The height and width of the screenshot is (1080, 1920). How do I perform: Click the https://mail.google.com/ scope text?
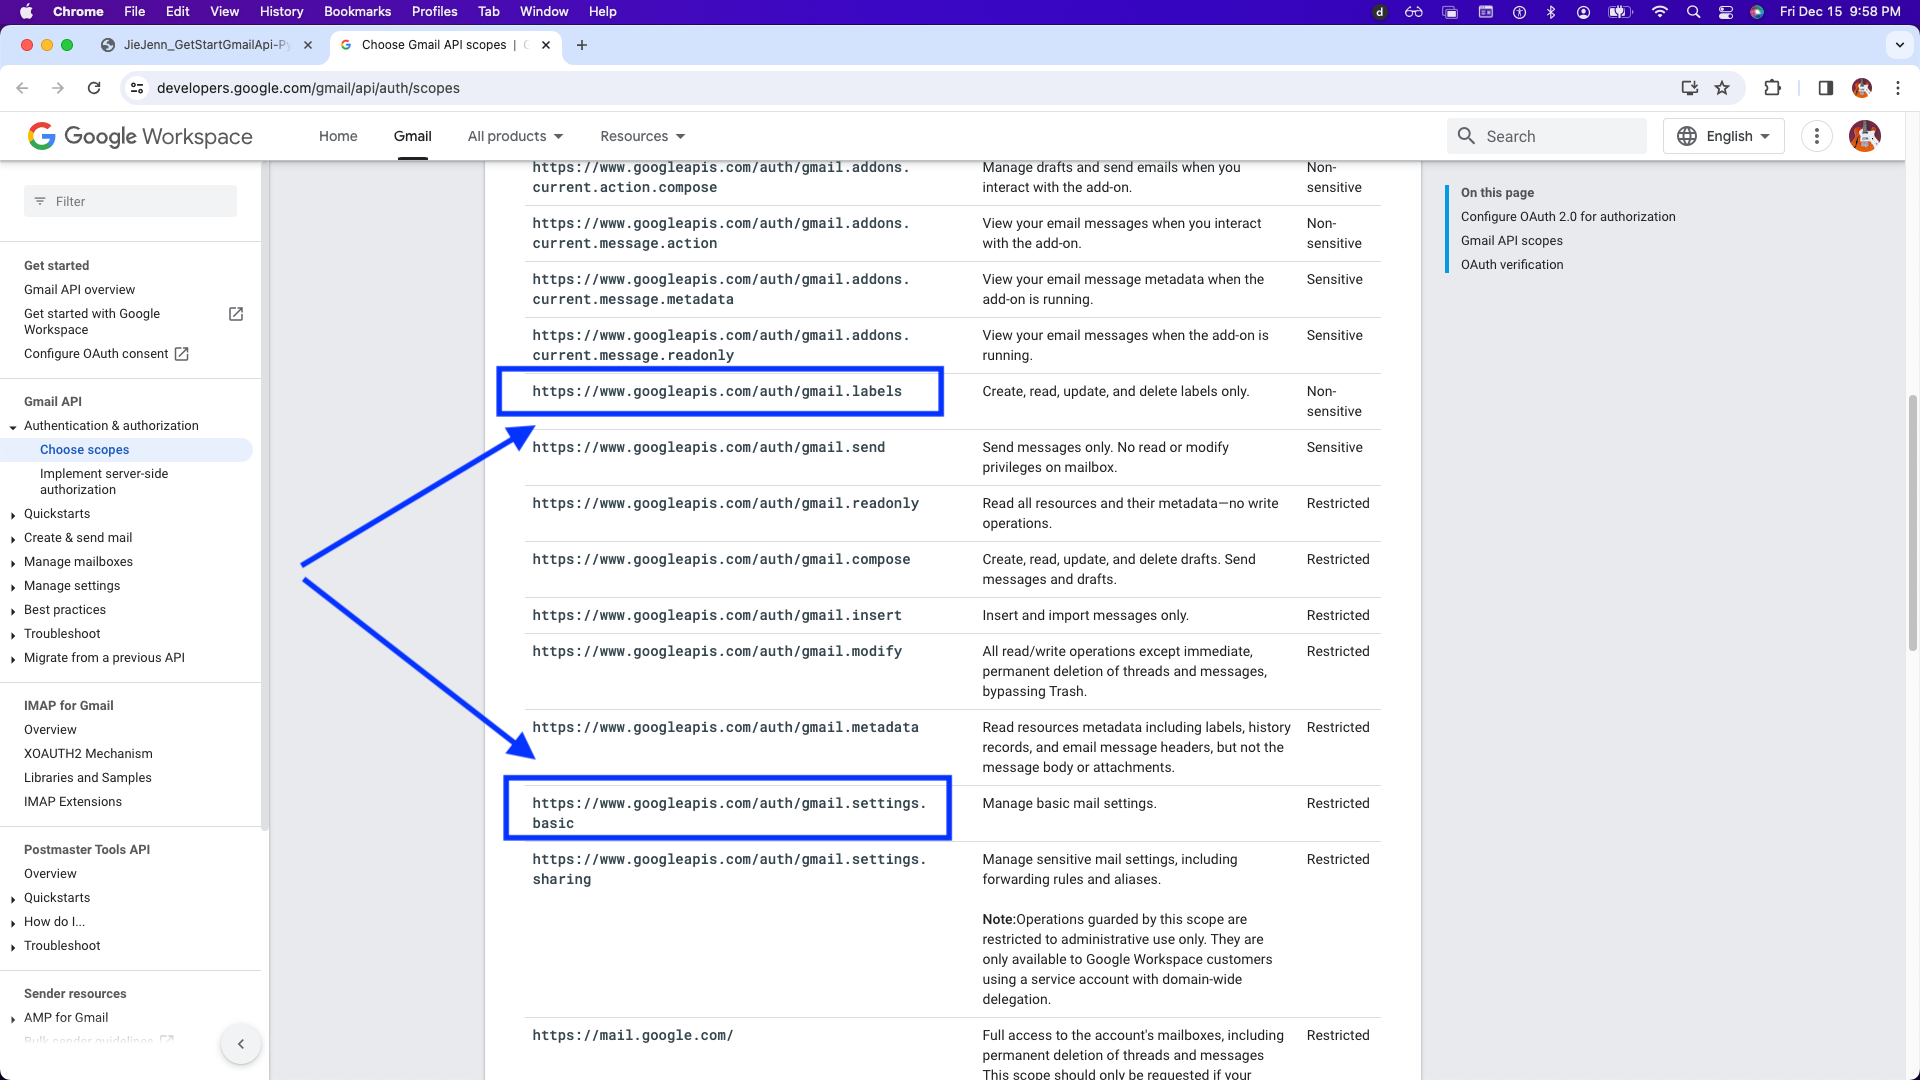click(x=633, y=1036)
